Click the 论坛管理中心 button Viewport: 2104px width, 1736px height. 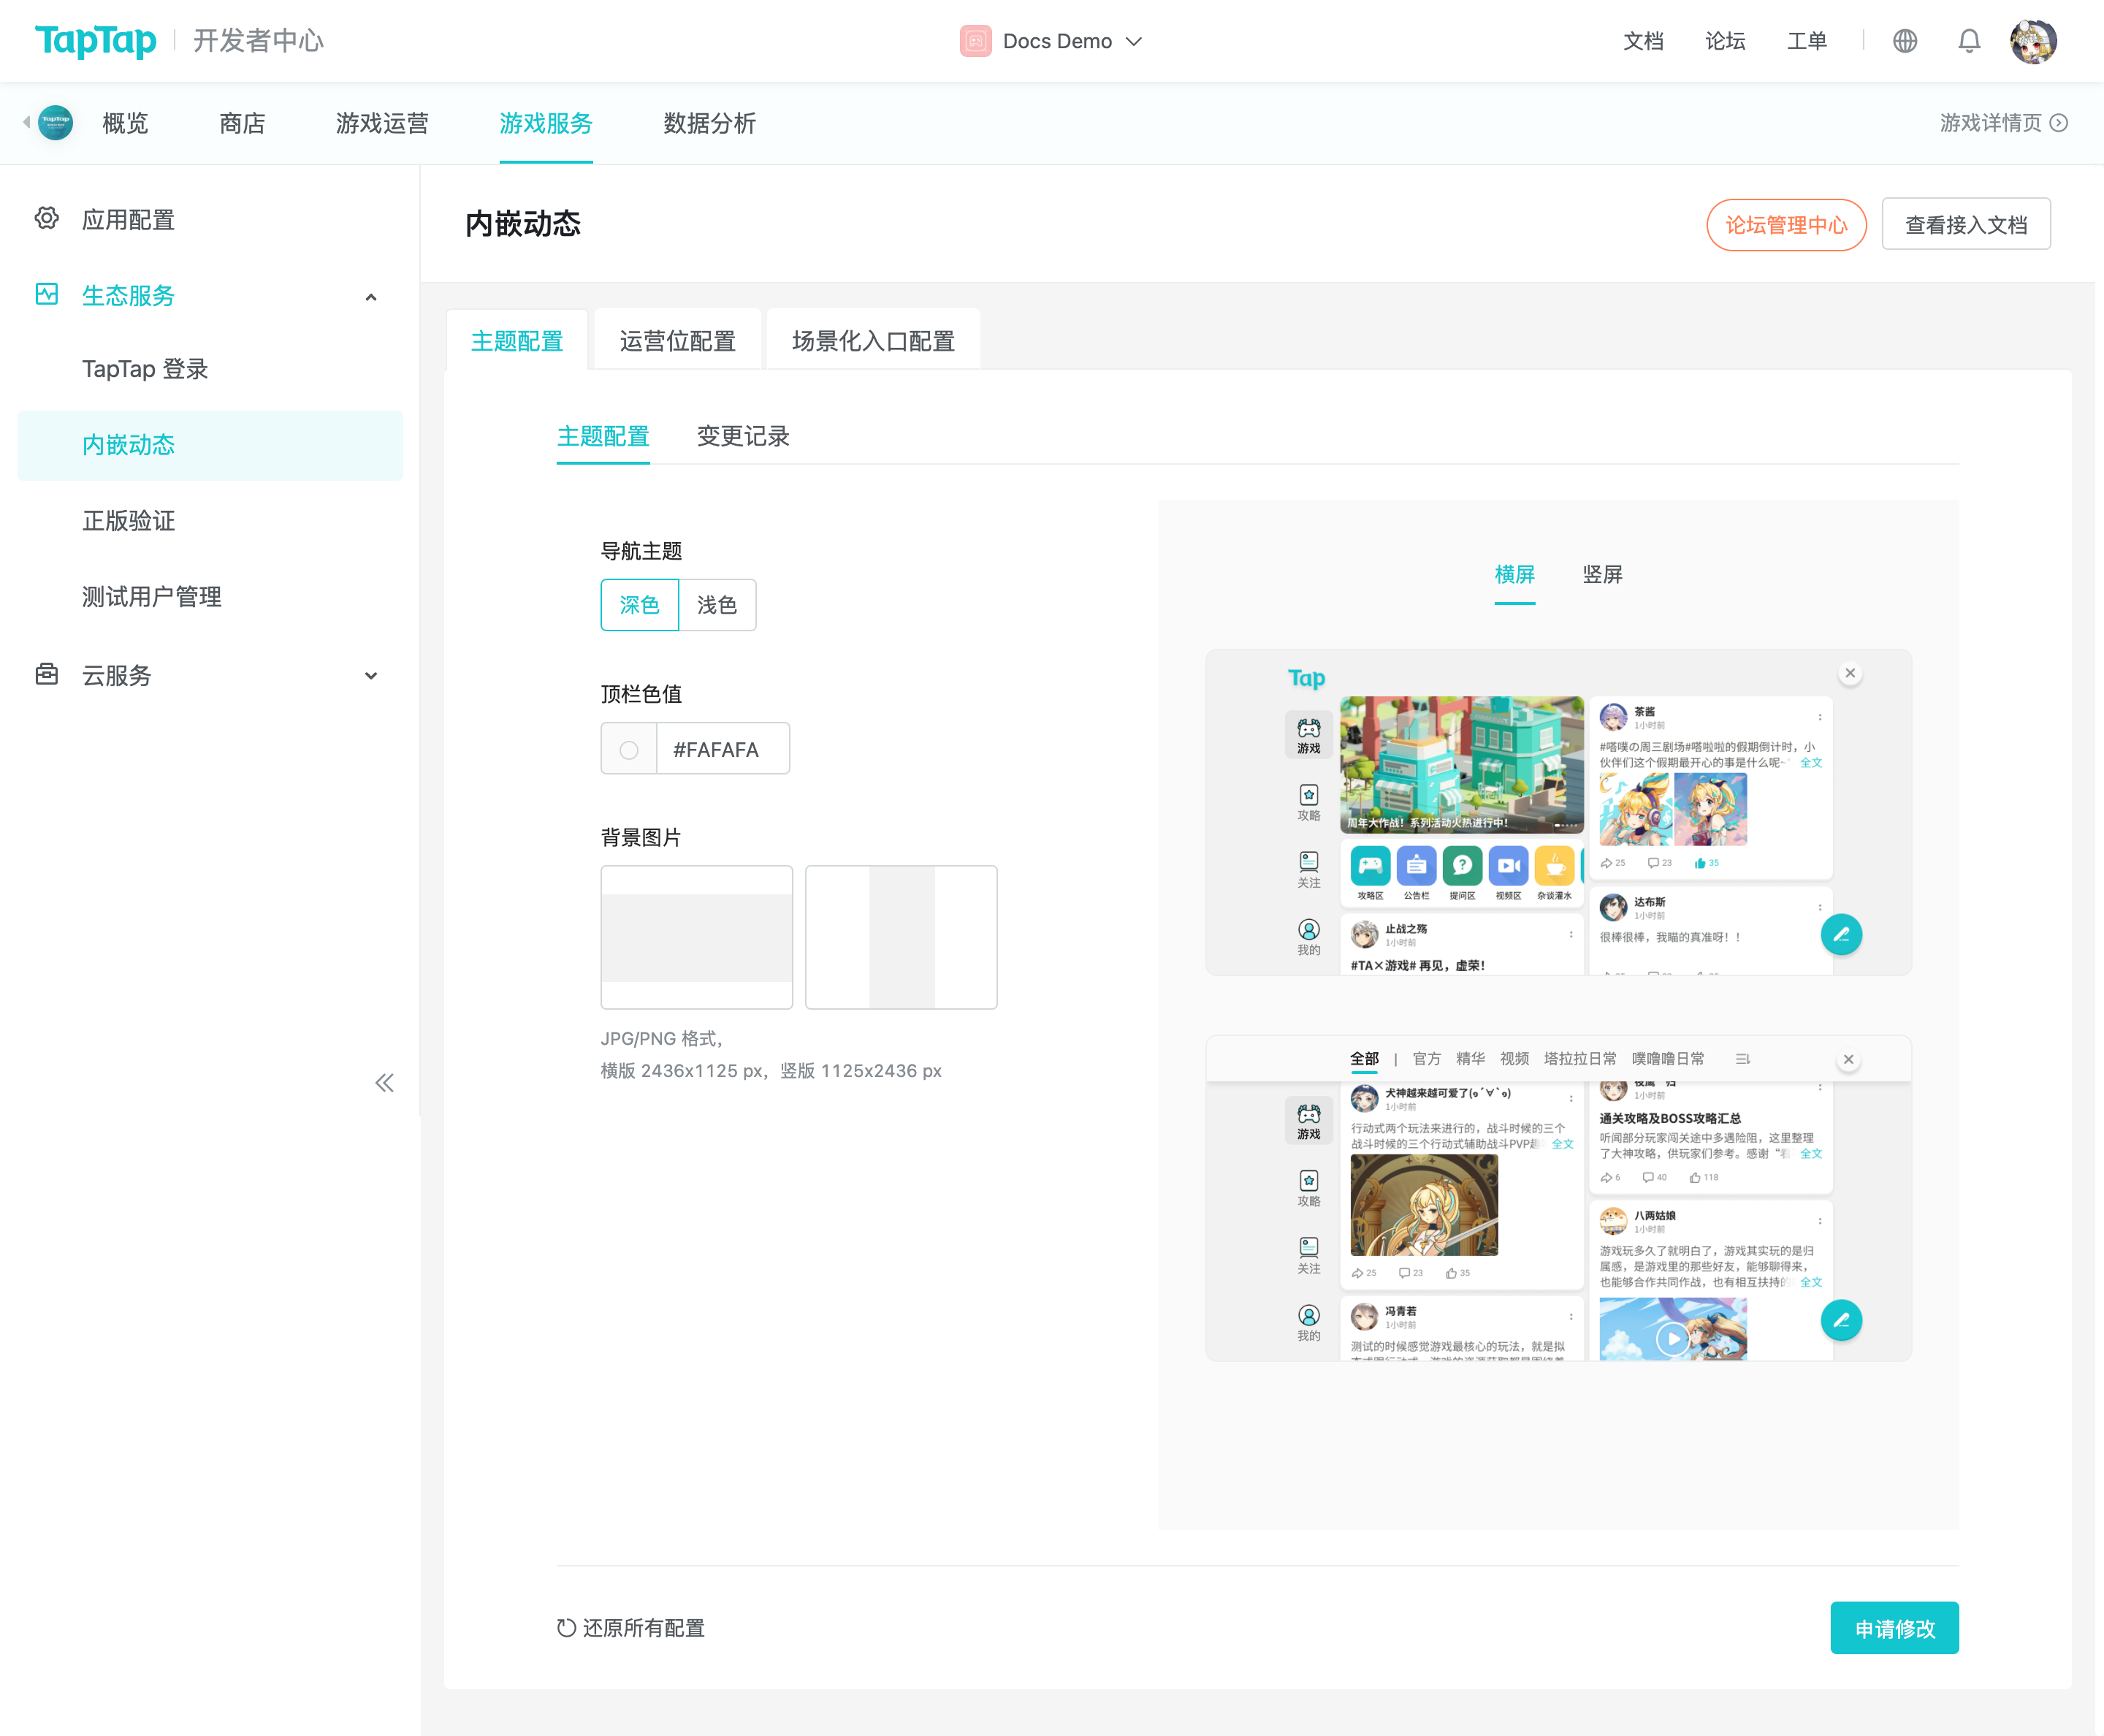click(x=1786, y=224)
